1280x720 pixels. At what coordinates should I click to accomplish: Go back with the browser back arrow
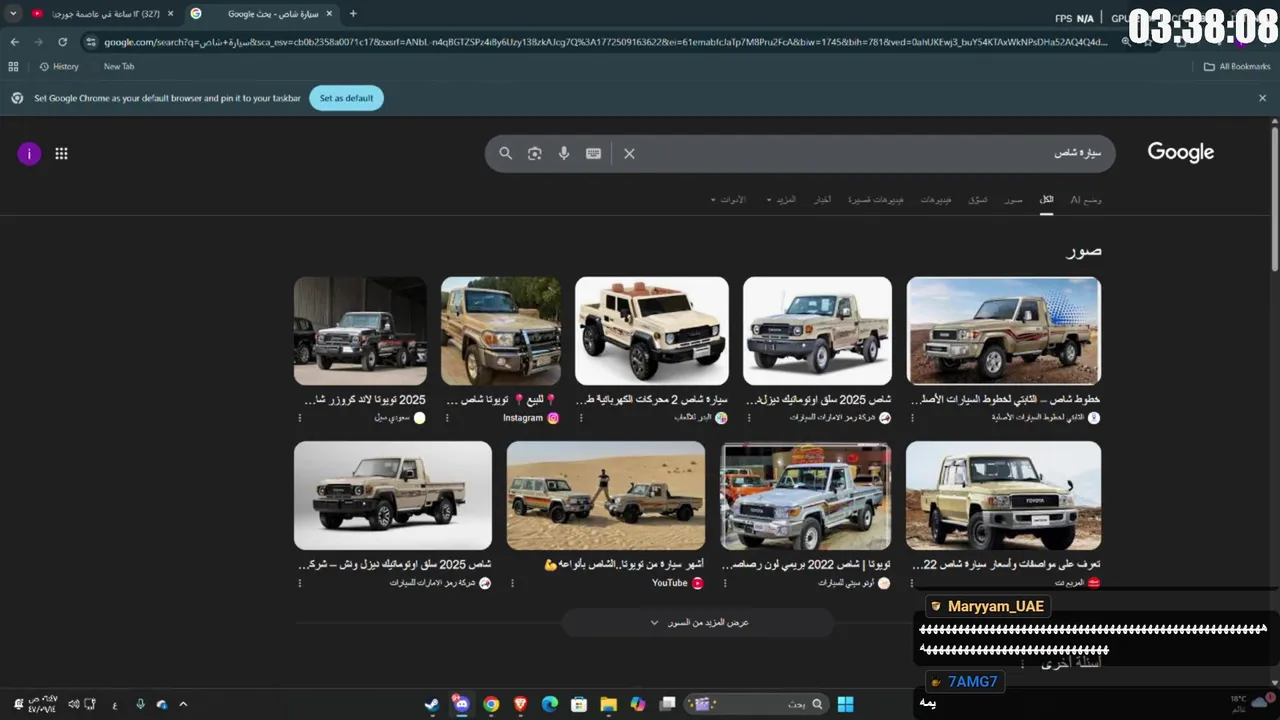(14, 42)
